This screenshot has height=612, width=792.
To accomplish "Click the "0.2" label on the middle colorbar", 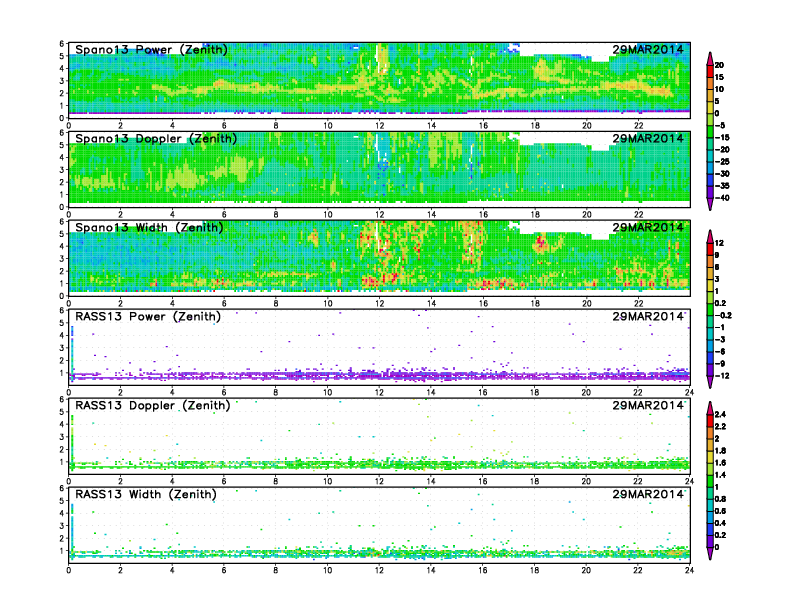I will click(x=720, y=303).
